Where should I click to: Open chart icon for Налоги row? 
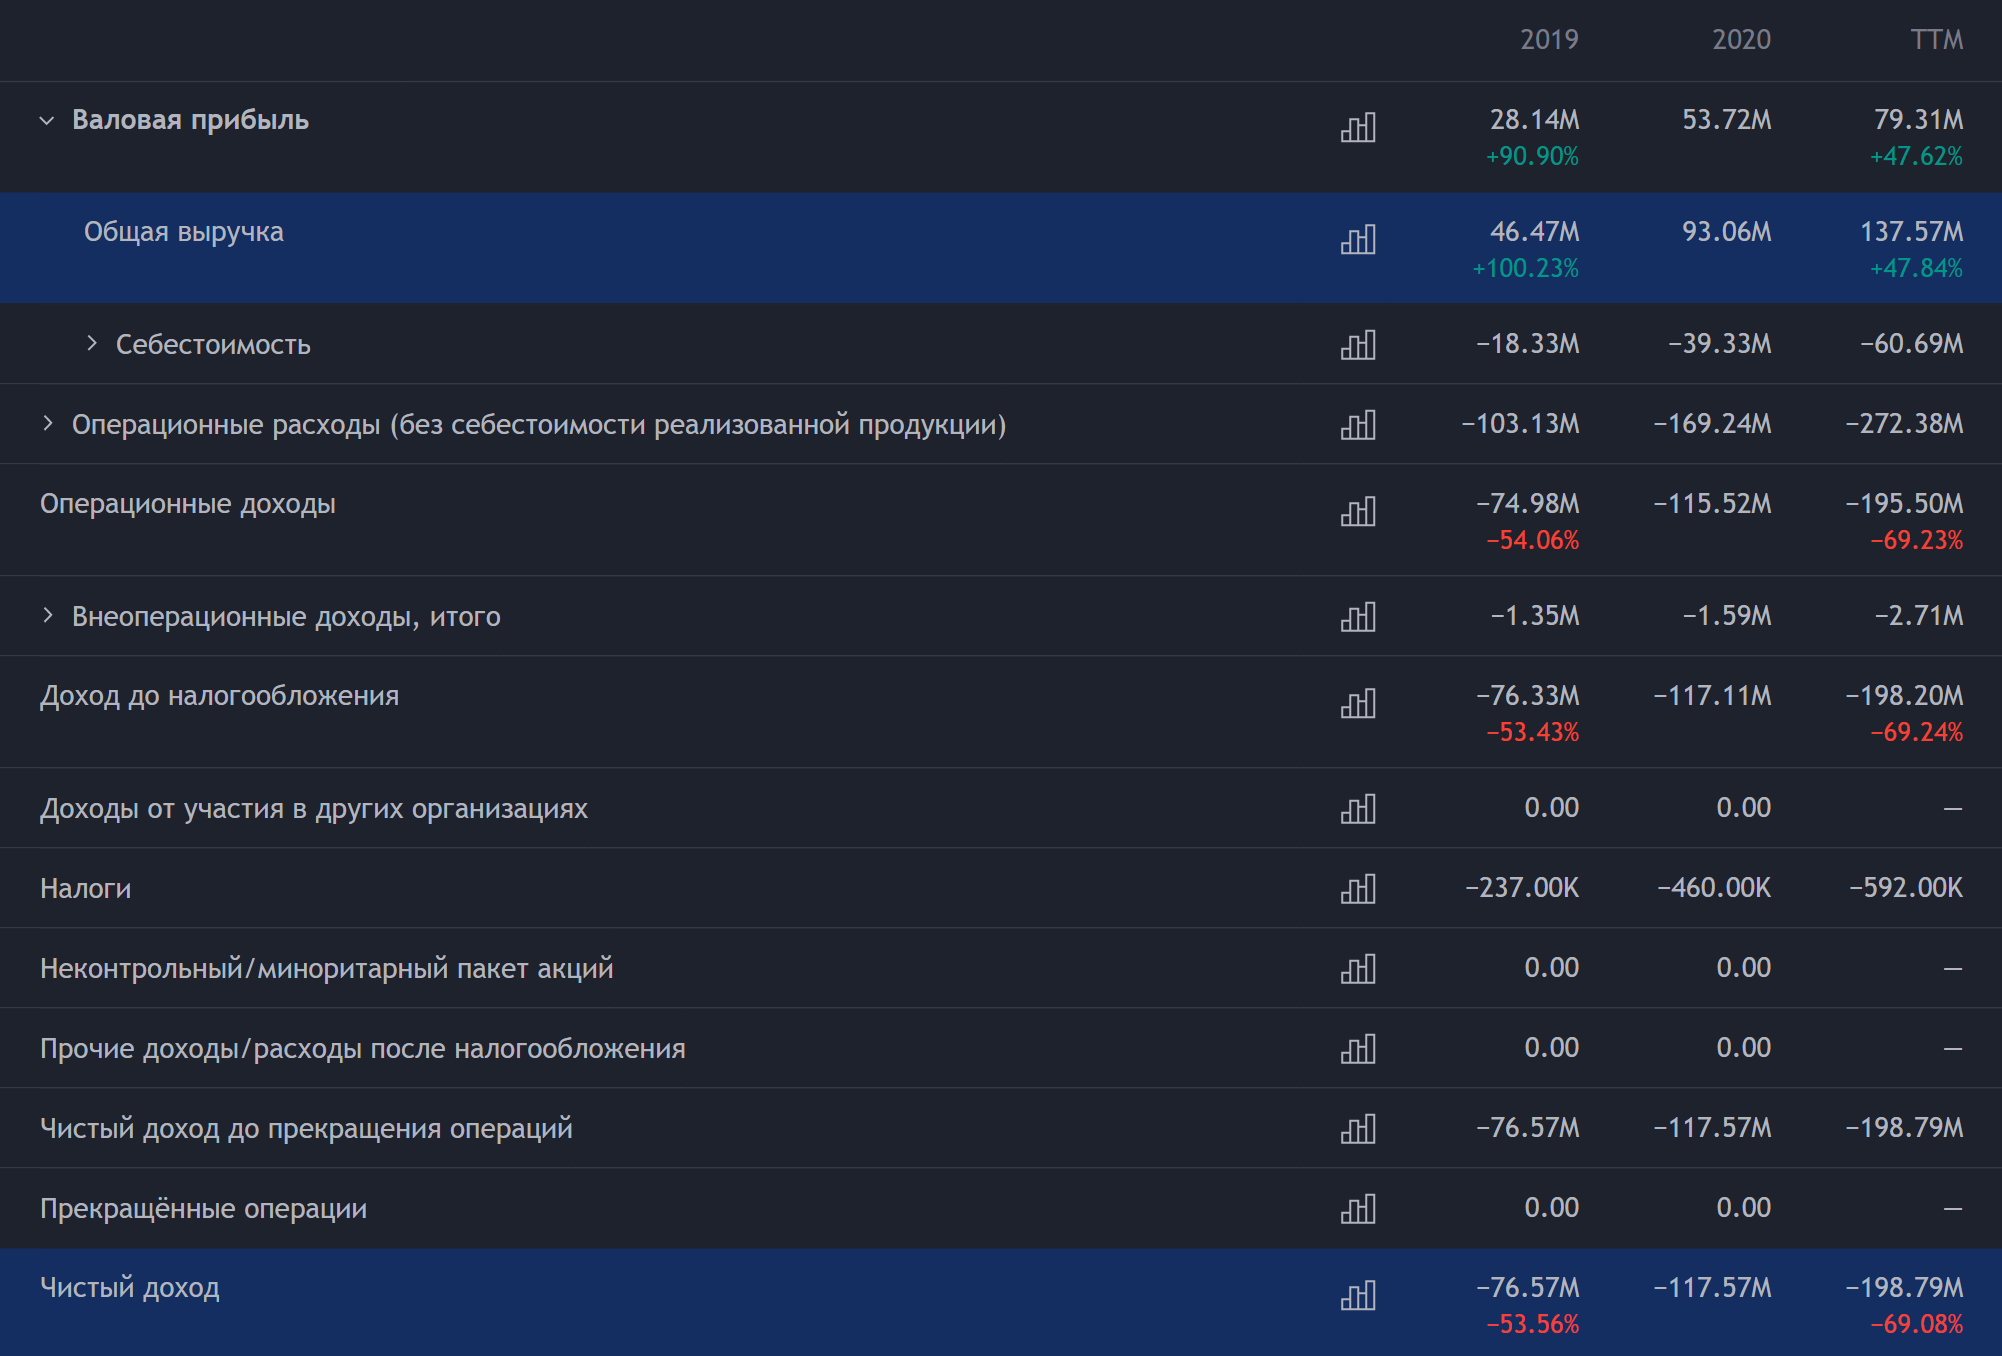tap(1358, 889)
